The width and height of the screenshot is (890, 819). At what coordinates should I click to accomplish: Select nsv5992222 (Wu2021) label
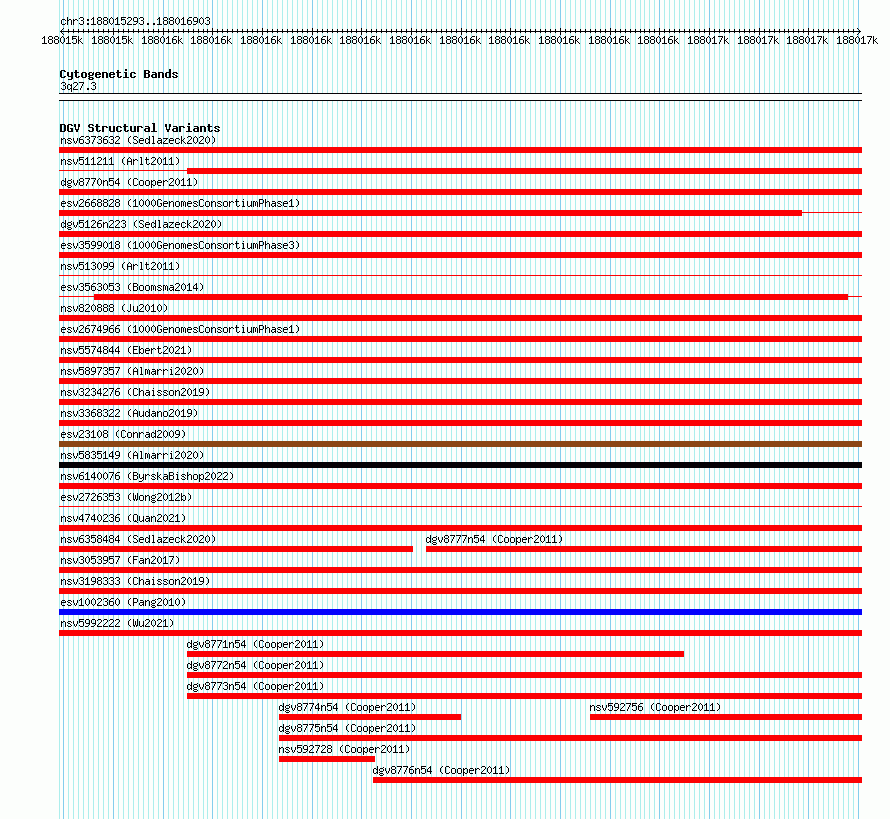click(x=117, y=623)
